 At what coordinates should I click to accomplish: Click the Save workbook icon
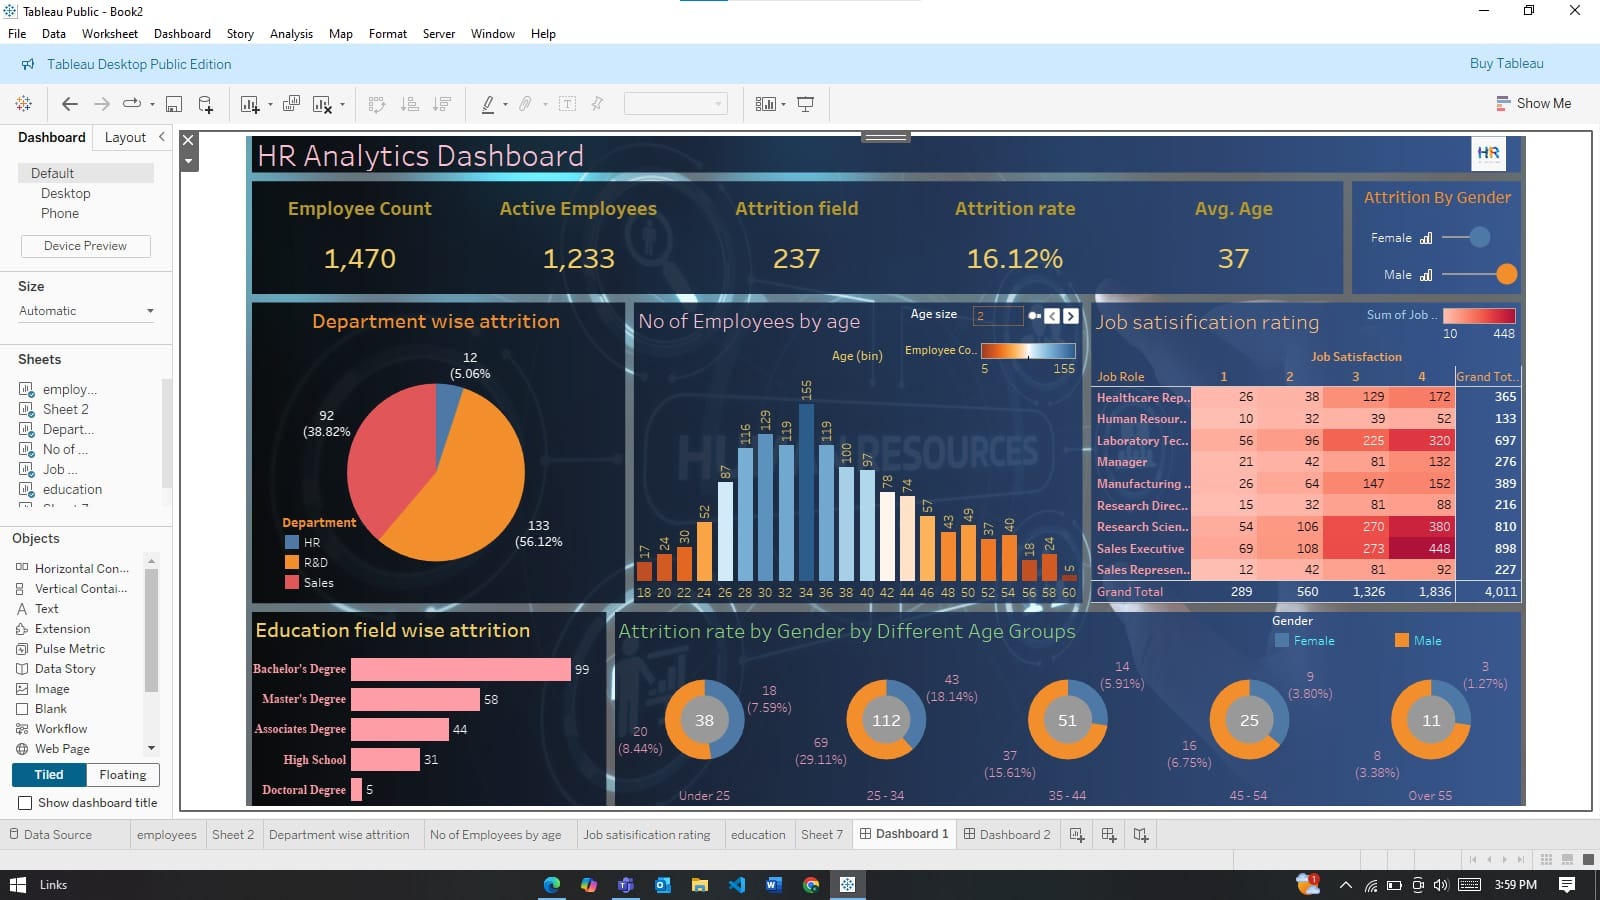tap(173, 104)
